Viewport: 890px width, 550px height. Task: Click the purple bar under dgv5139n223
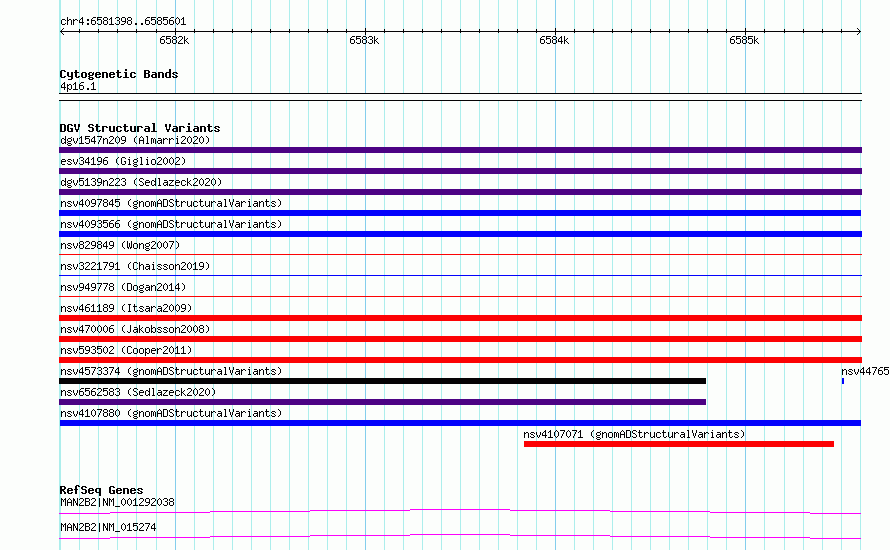coord(460,192)
